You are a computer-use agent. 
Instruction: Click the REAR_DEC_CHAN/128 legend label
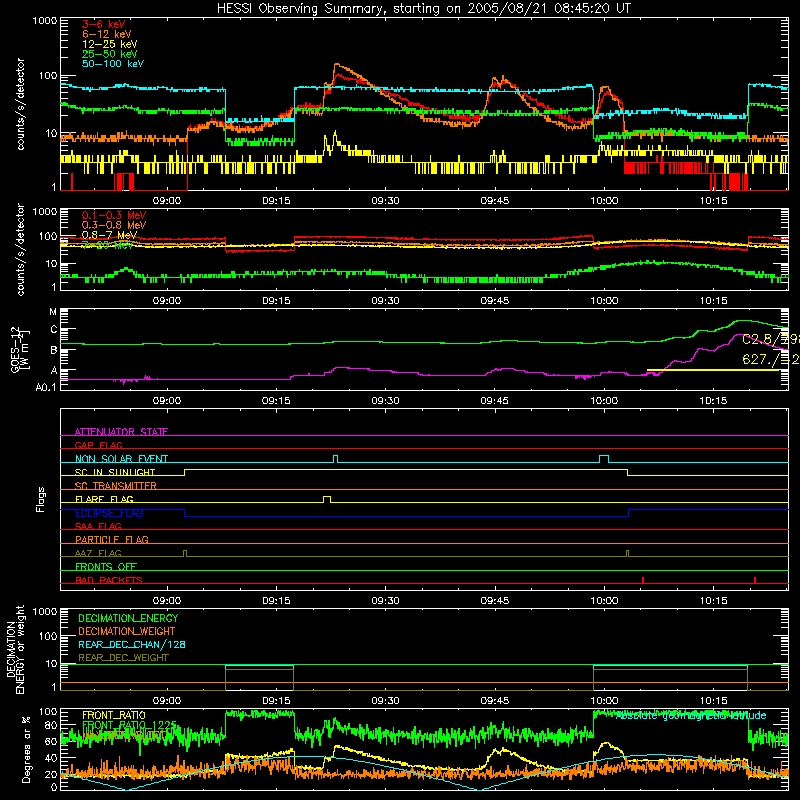click(132, 644)
